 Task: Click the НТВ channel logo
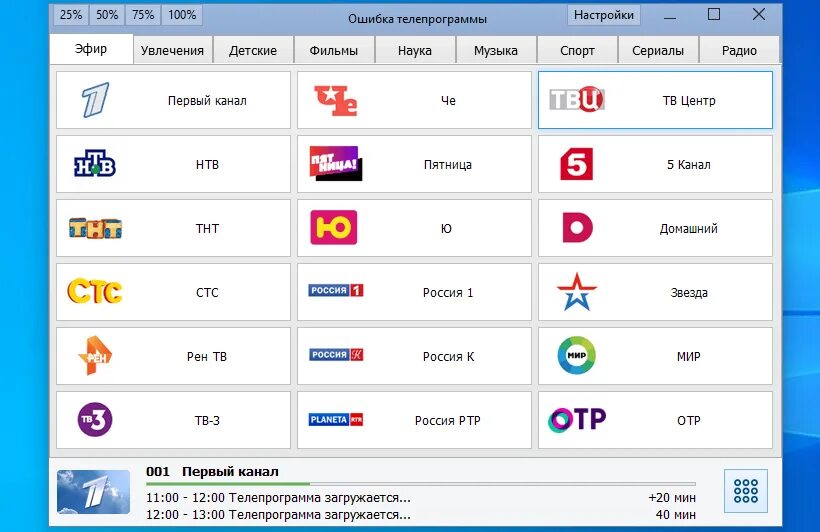95,163
